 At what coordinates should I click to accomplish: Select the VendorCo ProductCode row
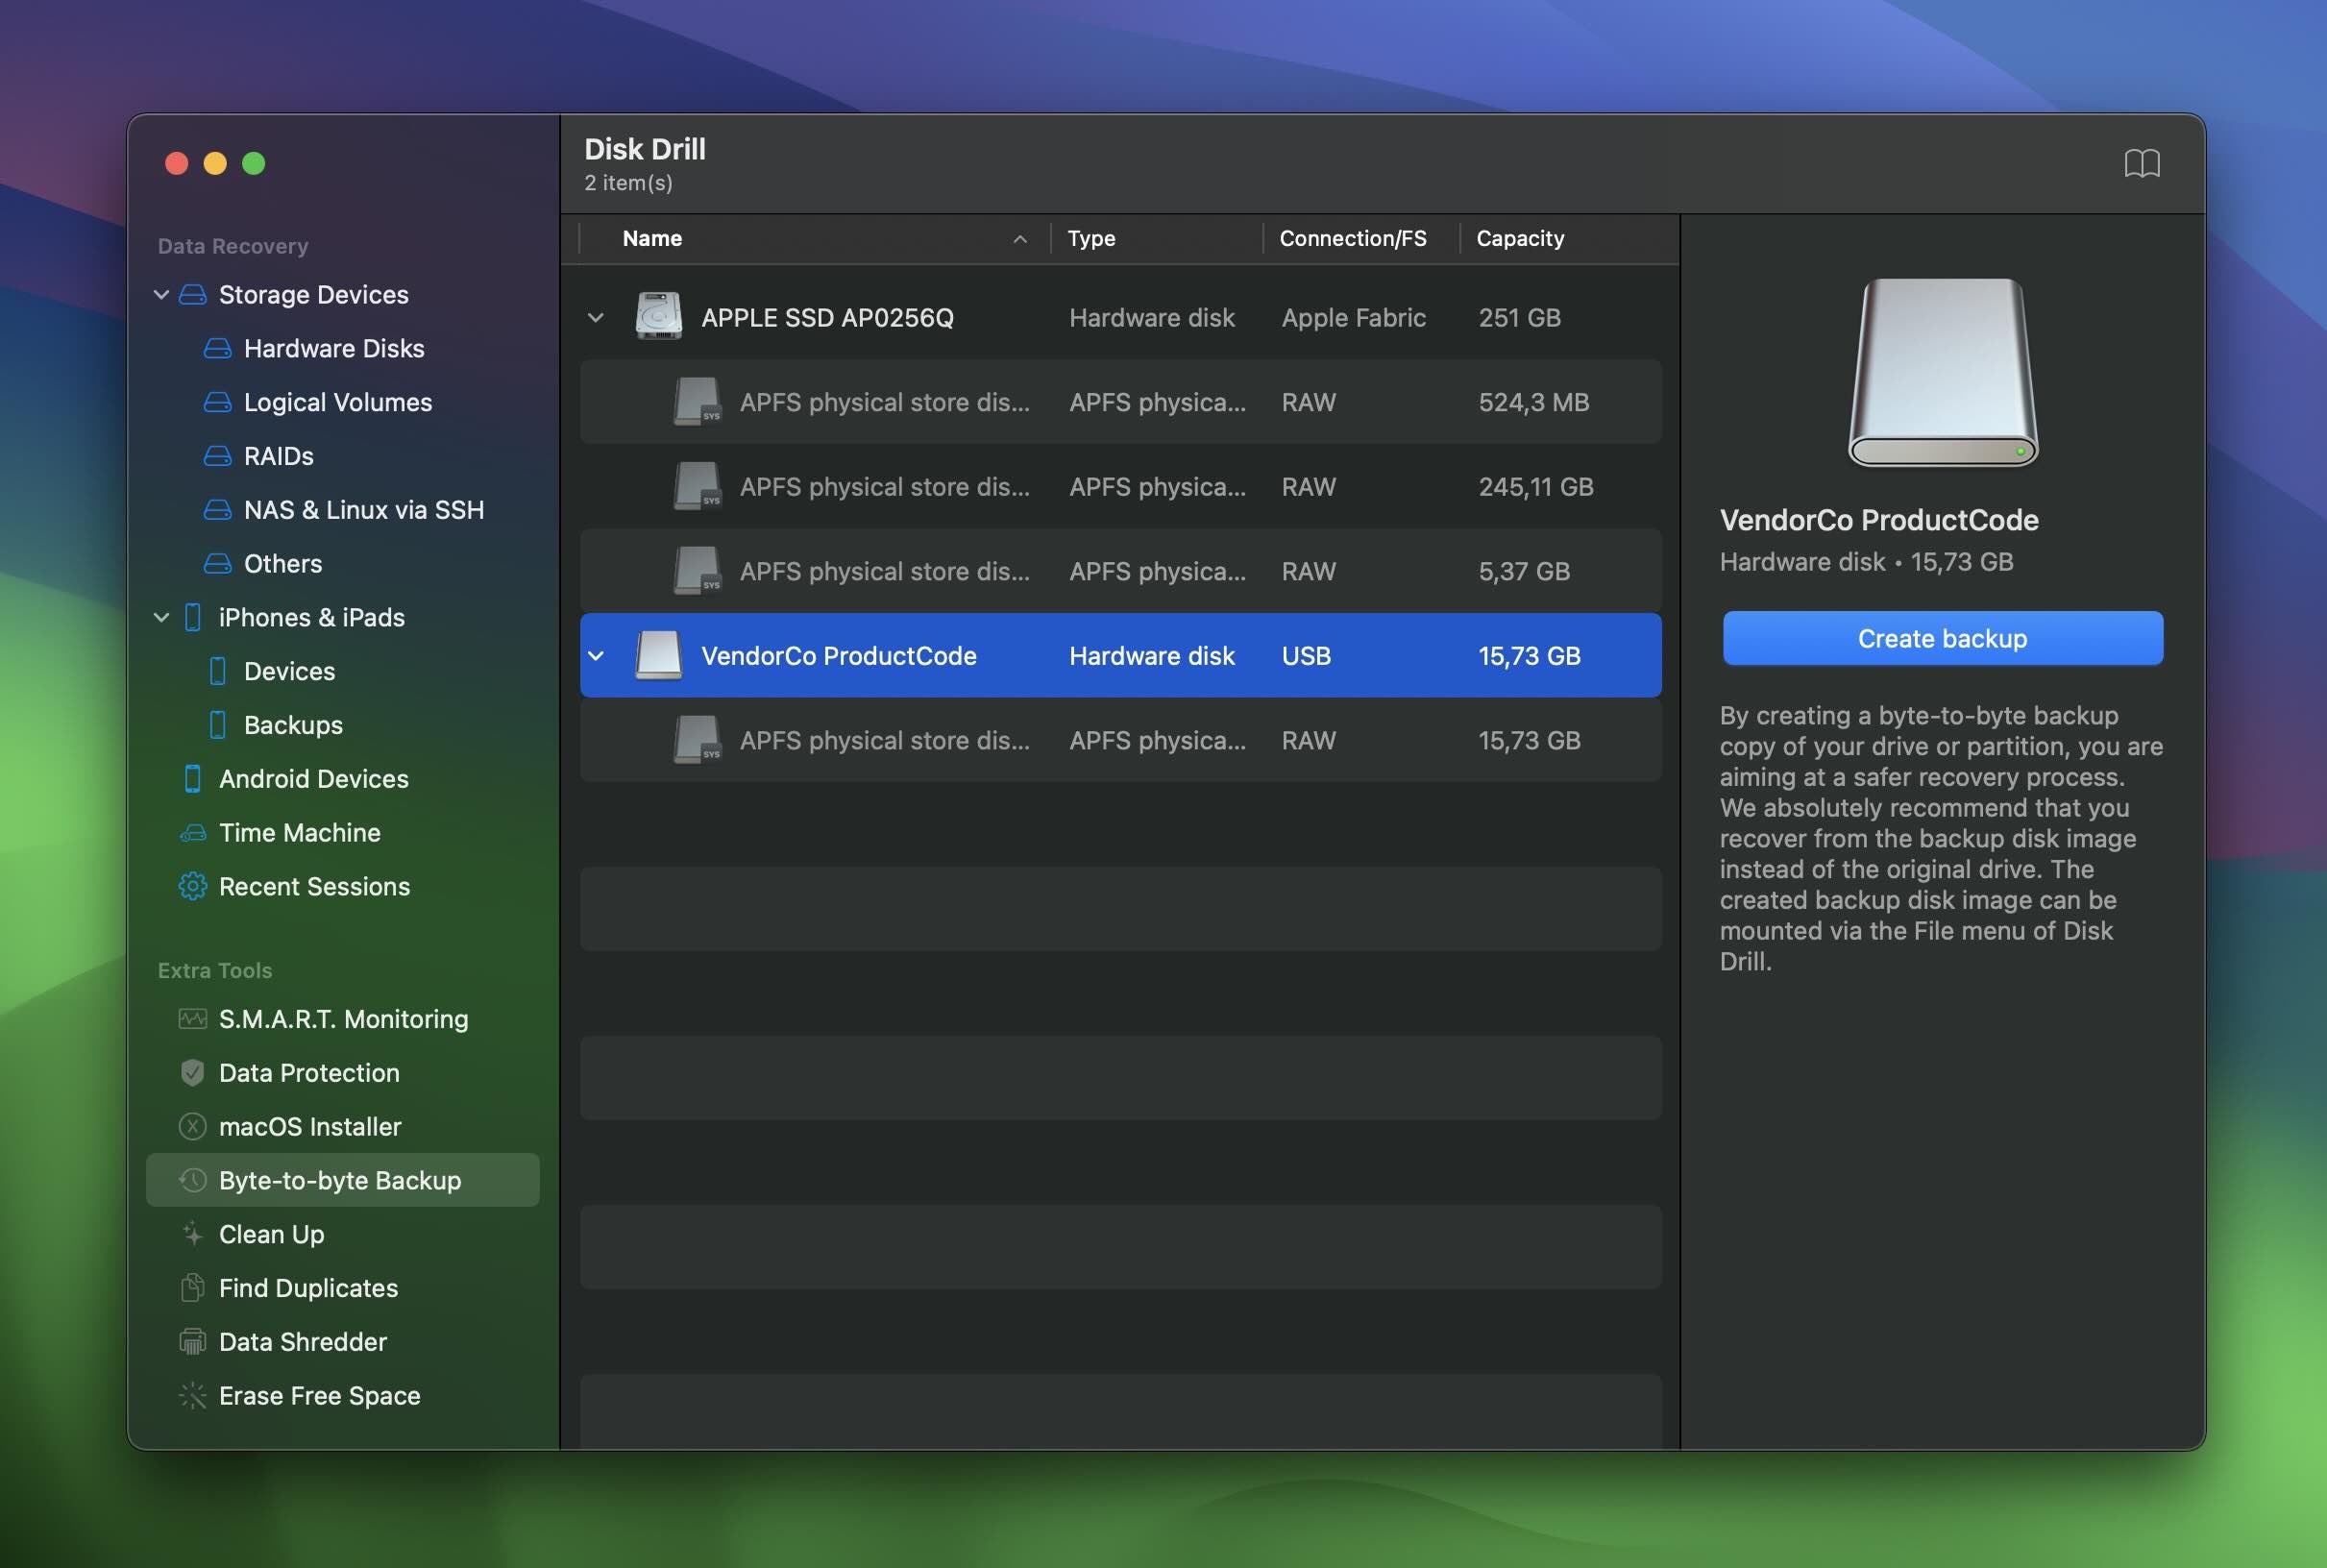(1119, 654)
